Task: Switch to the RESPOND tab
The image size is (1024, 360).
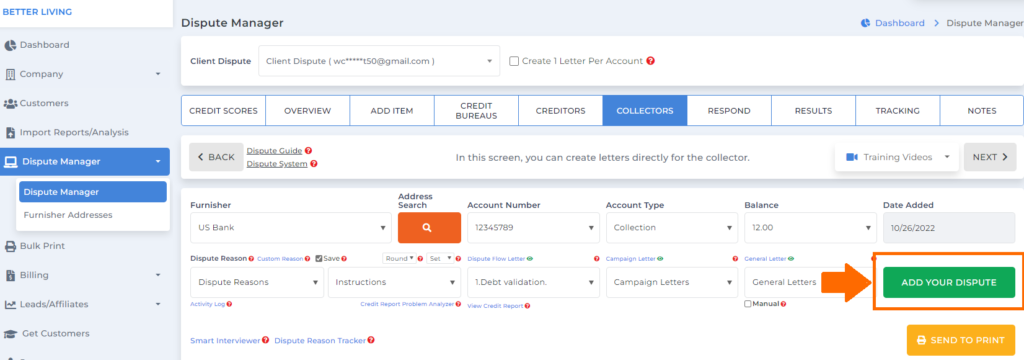Action: (729, 111)
